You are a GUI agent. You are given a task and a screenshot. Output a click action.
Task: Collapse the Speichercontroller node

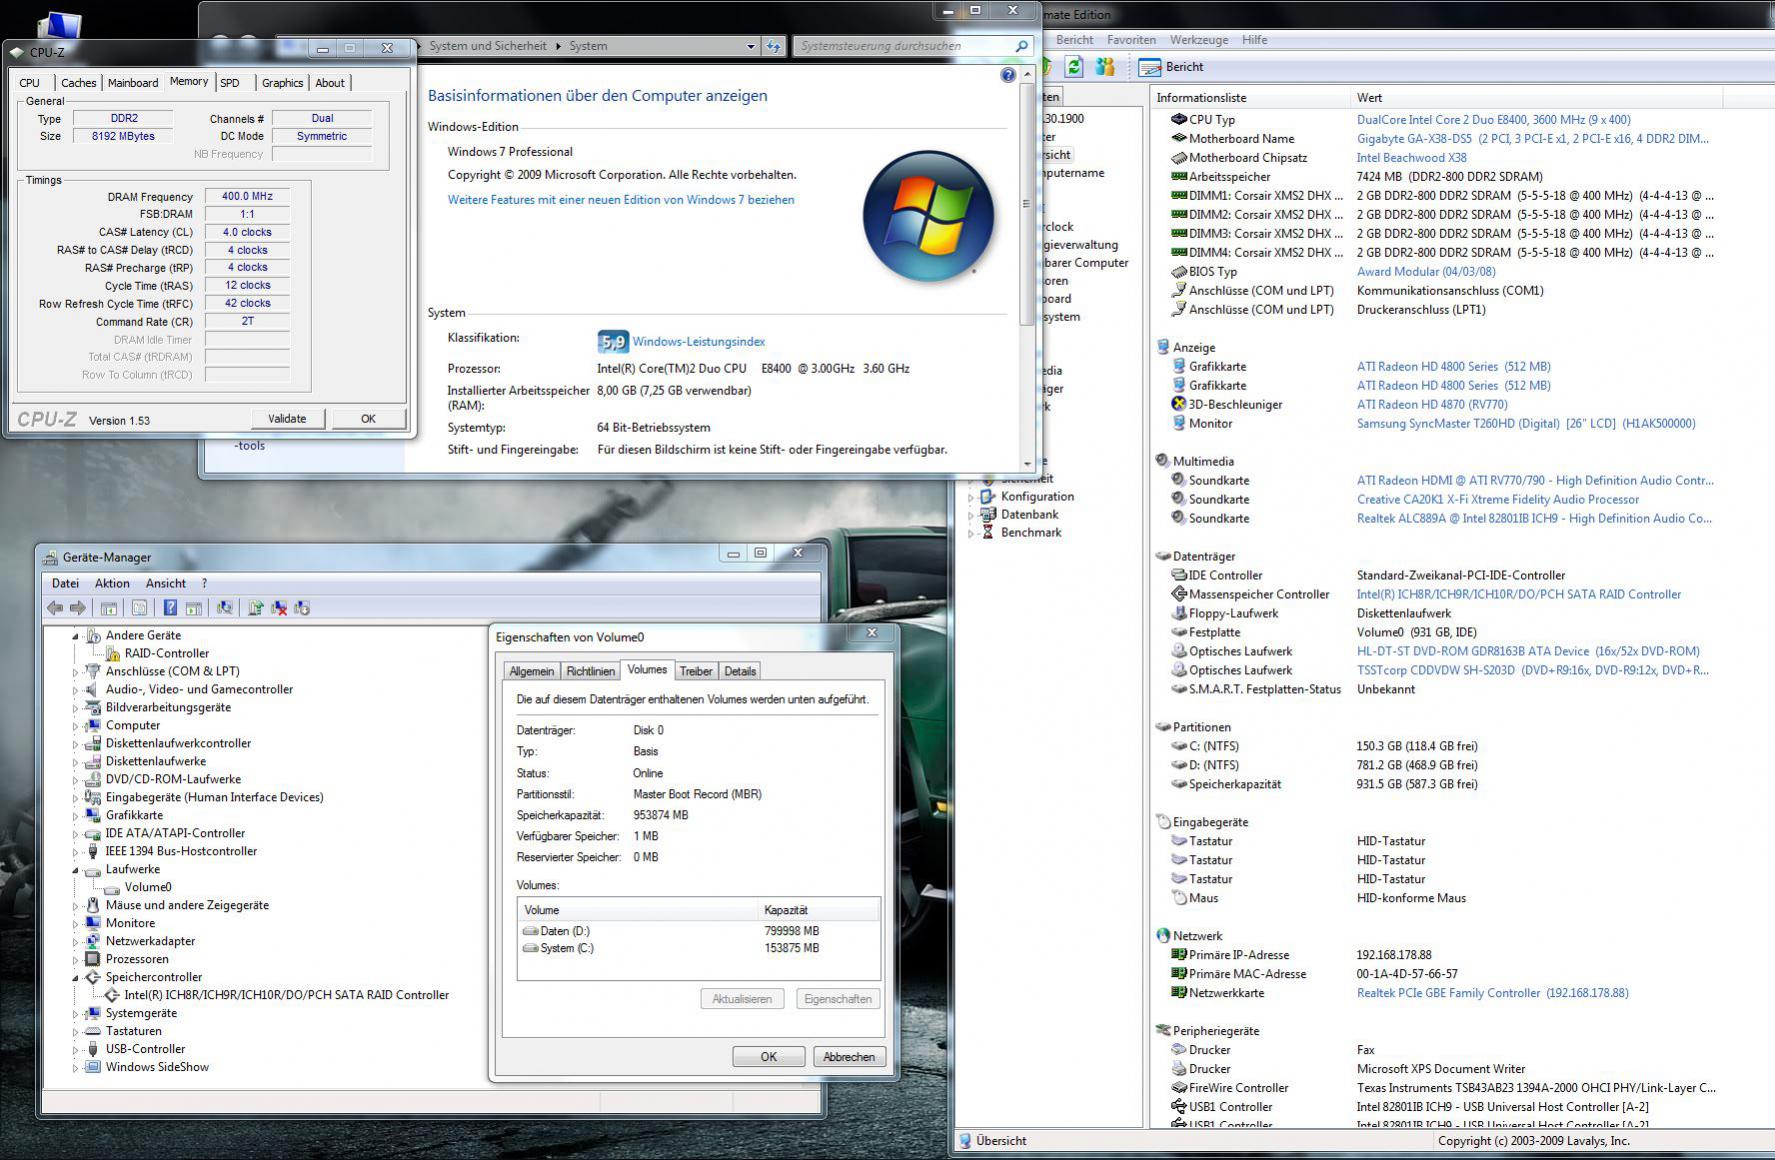click(x=75, y=978)
